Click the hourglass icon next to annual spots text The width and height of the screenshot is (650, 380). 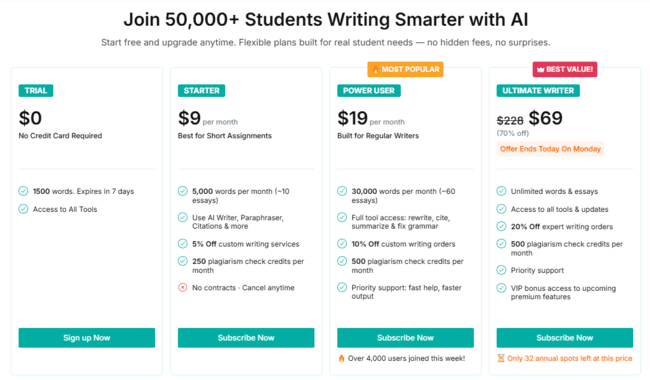[501, 358]
